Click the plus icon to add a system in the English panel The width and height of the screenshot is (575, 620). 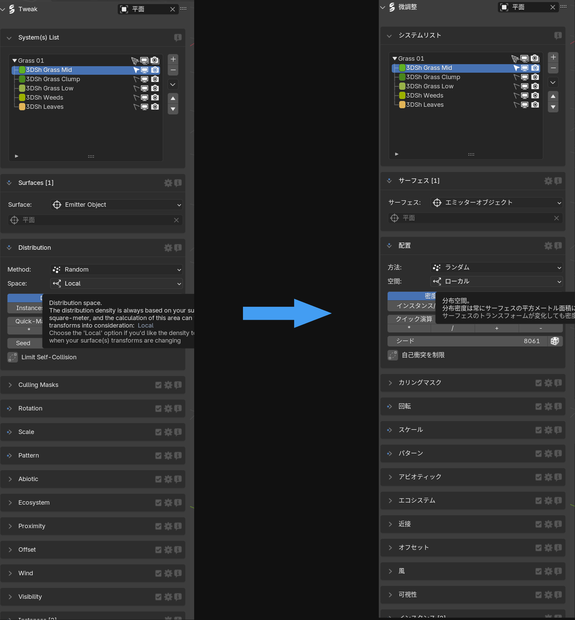coord(173,59)
